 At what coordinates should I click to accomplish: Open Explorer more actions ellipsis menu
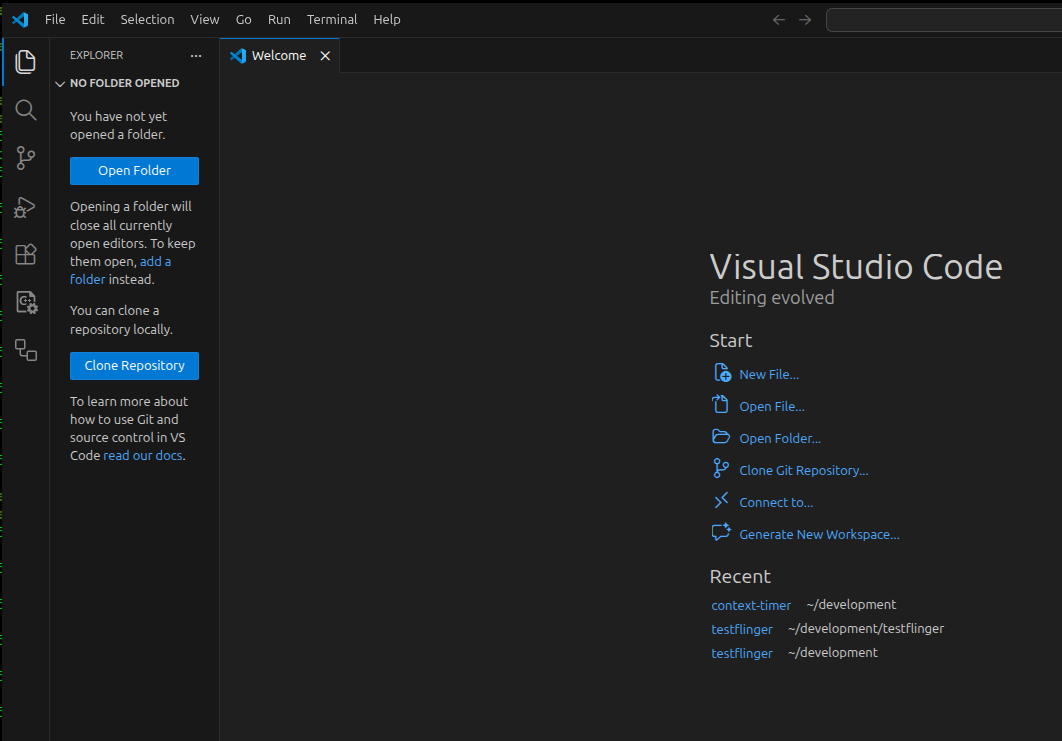click(x=196, y=56)
